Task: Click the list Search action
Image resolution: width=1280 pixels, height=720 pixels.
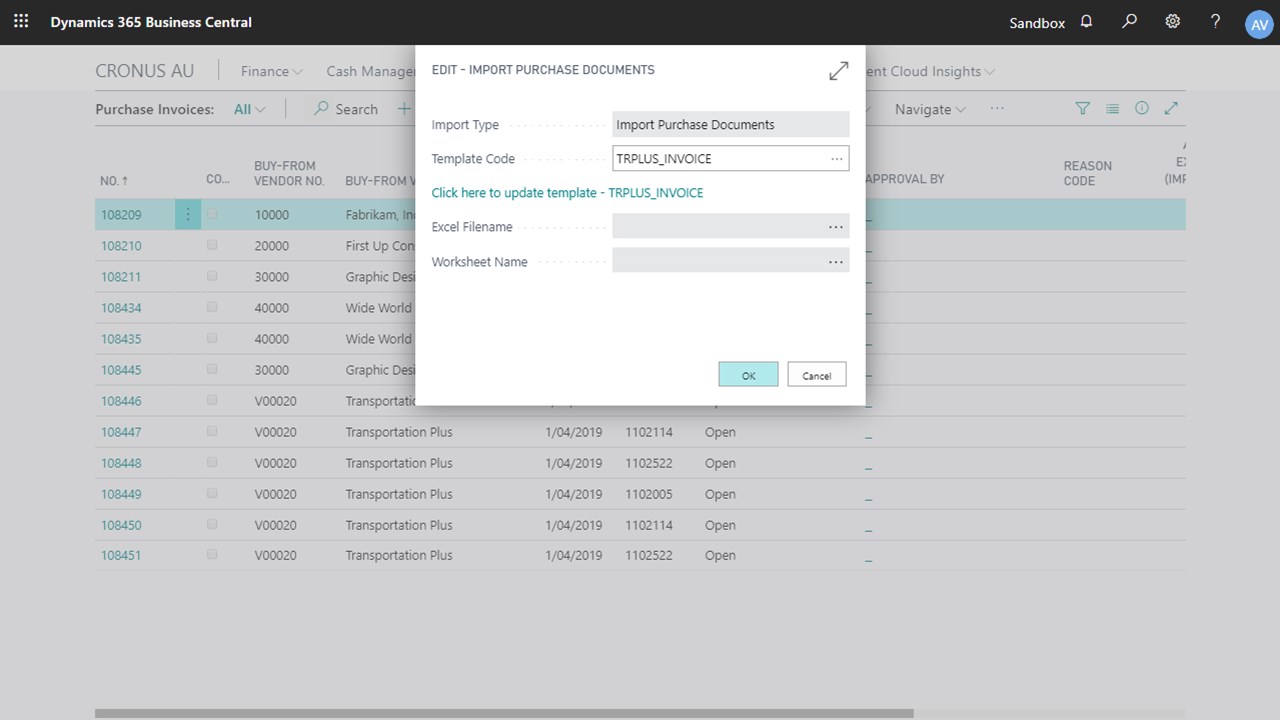Action: click(x=346, y=109)
